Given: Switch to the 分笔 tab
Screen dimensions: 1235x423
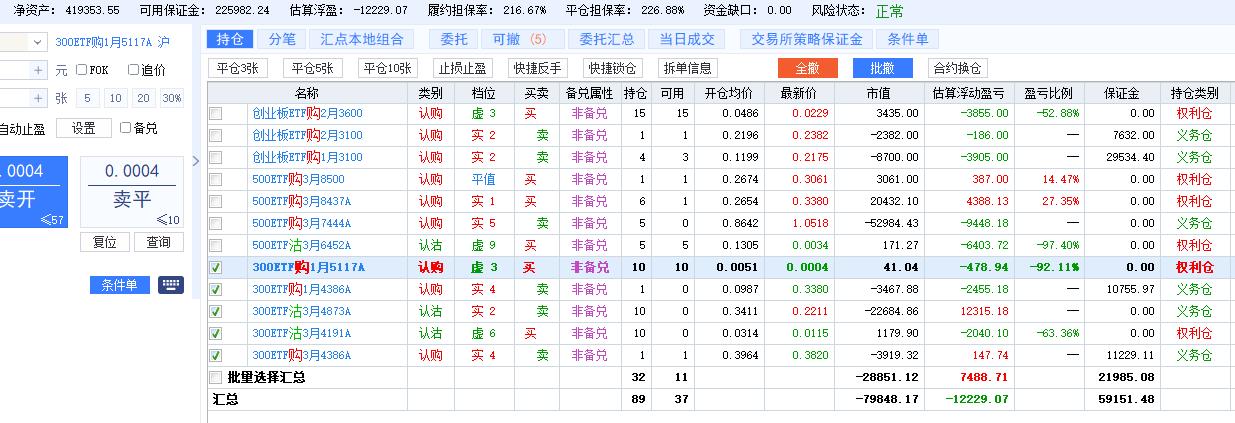Looking at the screenshot, I should pyautogui.click(x=282, y=39).
